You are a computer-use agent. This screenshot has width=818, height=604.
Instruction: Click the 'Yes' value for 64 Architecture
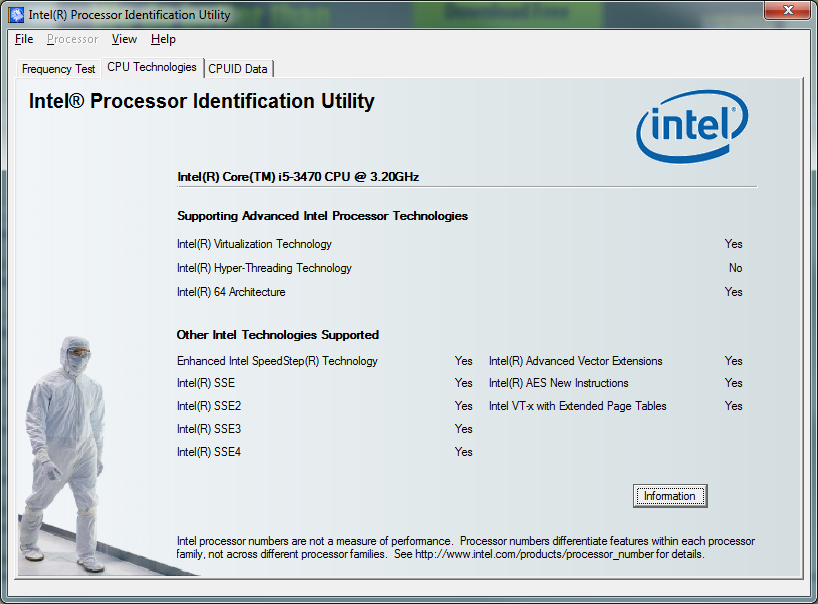(x=733, y=292)
